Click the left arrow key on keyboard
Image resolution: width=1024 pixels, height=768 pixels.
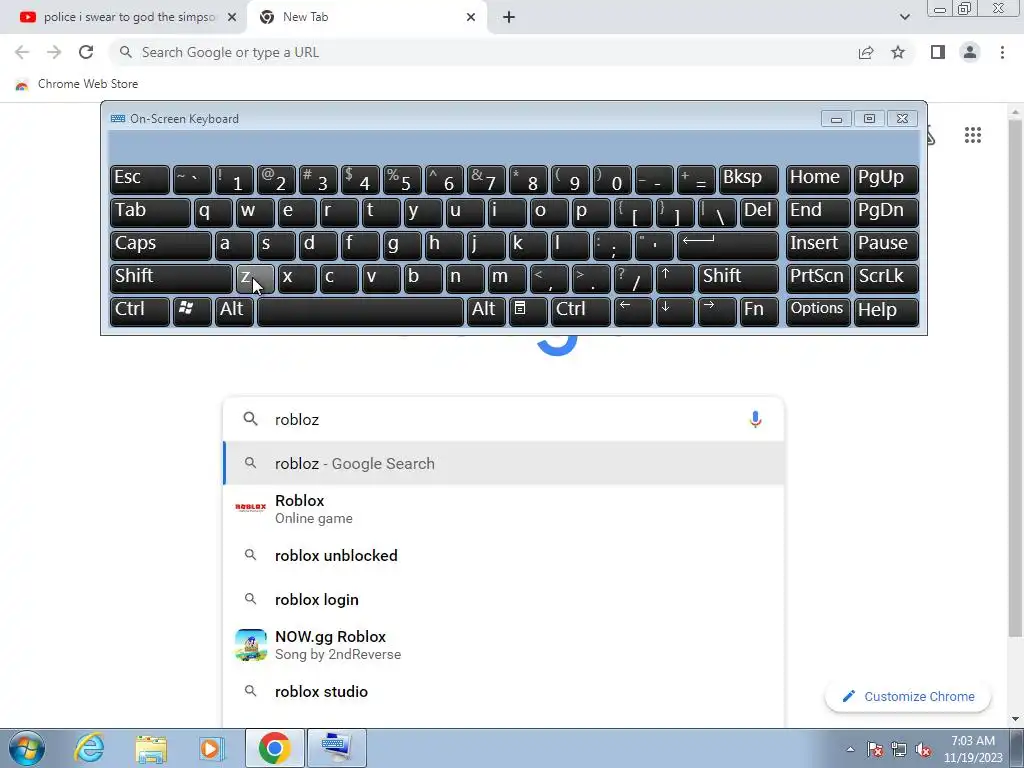(x=633, y=312)
